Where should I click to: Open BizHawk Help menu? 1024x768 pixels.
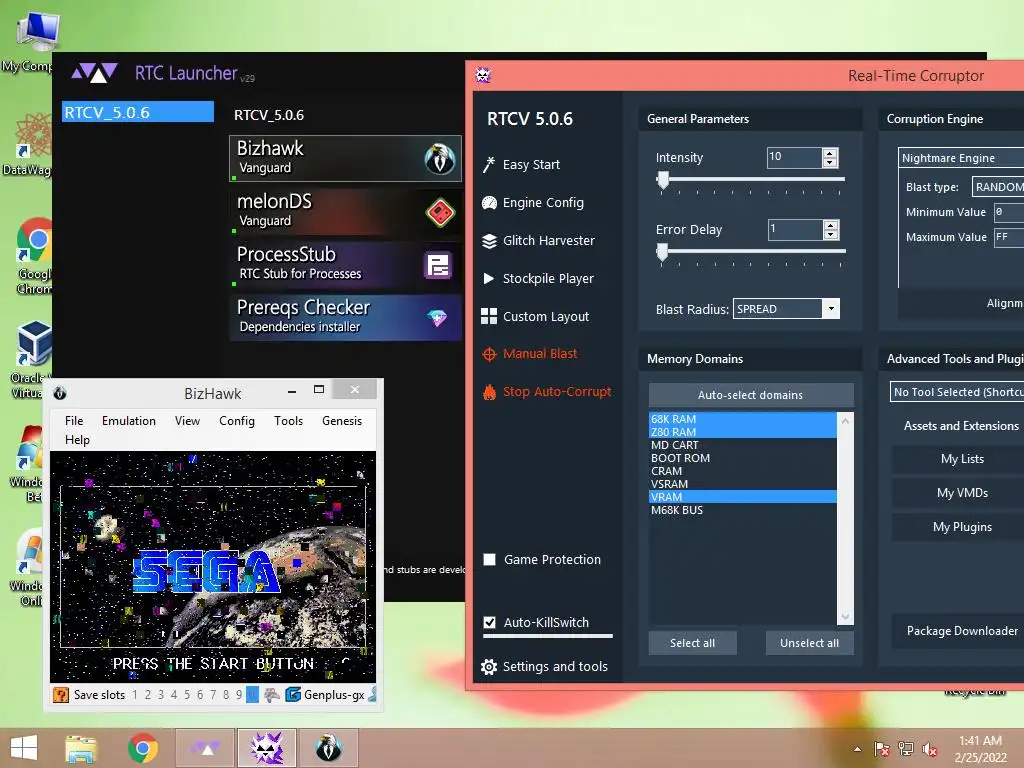point(77,440)
